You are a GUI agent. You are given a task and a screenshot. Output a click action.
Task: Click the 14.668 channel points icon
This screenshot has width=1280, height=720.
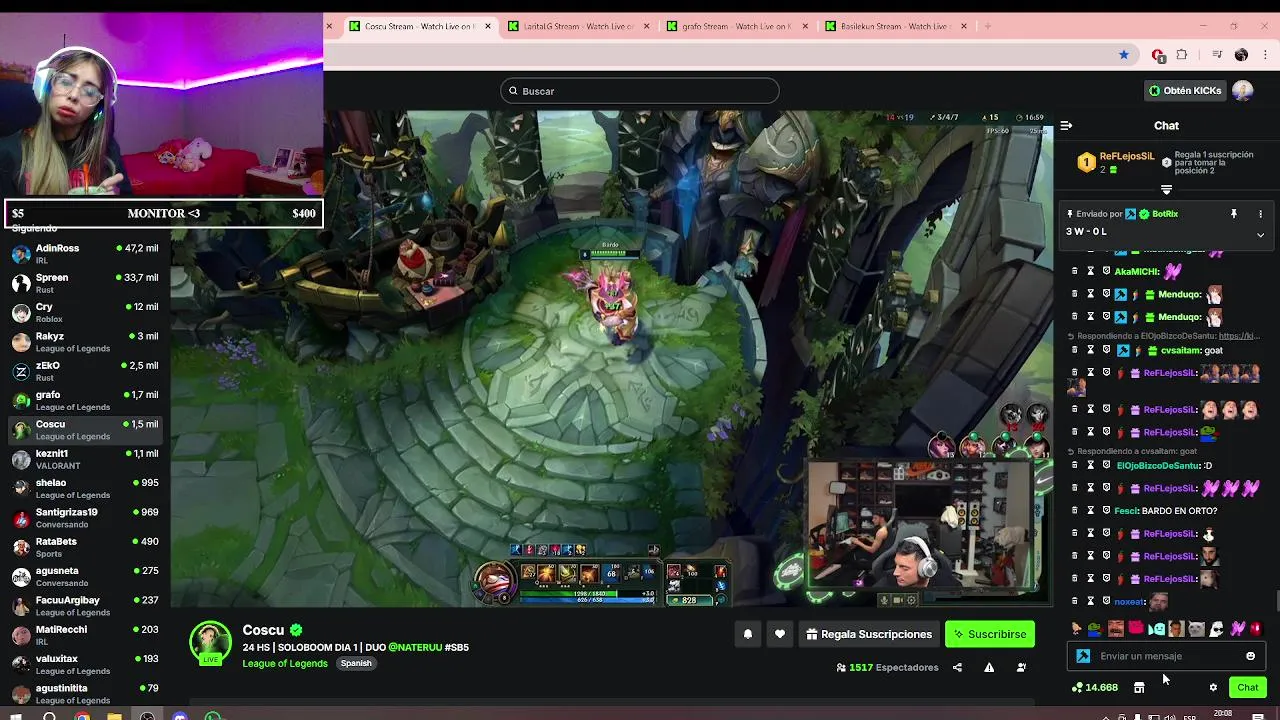pyautogui.click(x=1077, y=687)
